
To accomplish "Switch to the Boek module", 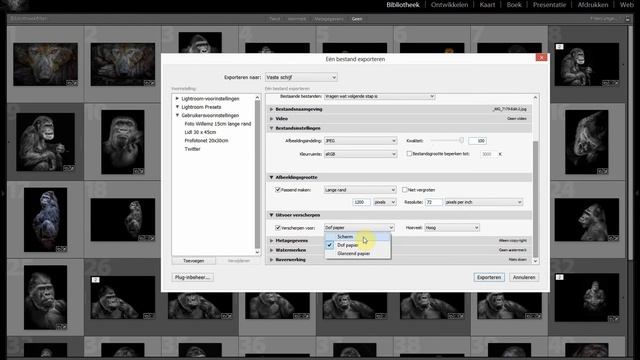I will [514, 5].
